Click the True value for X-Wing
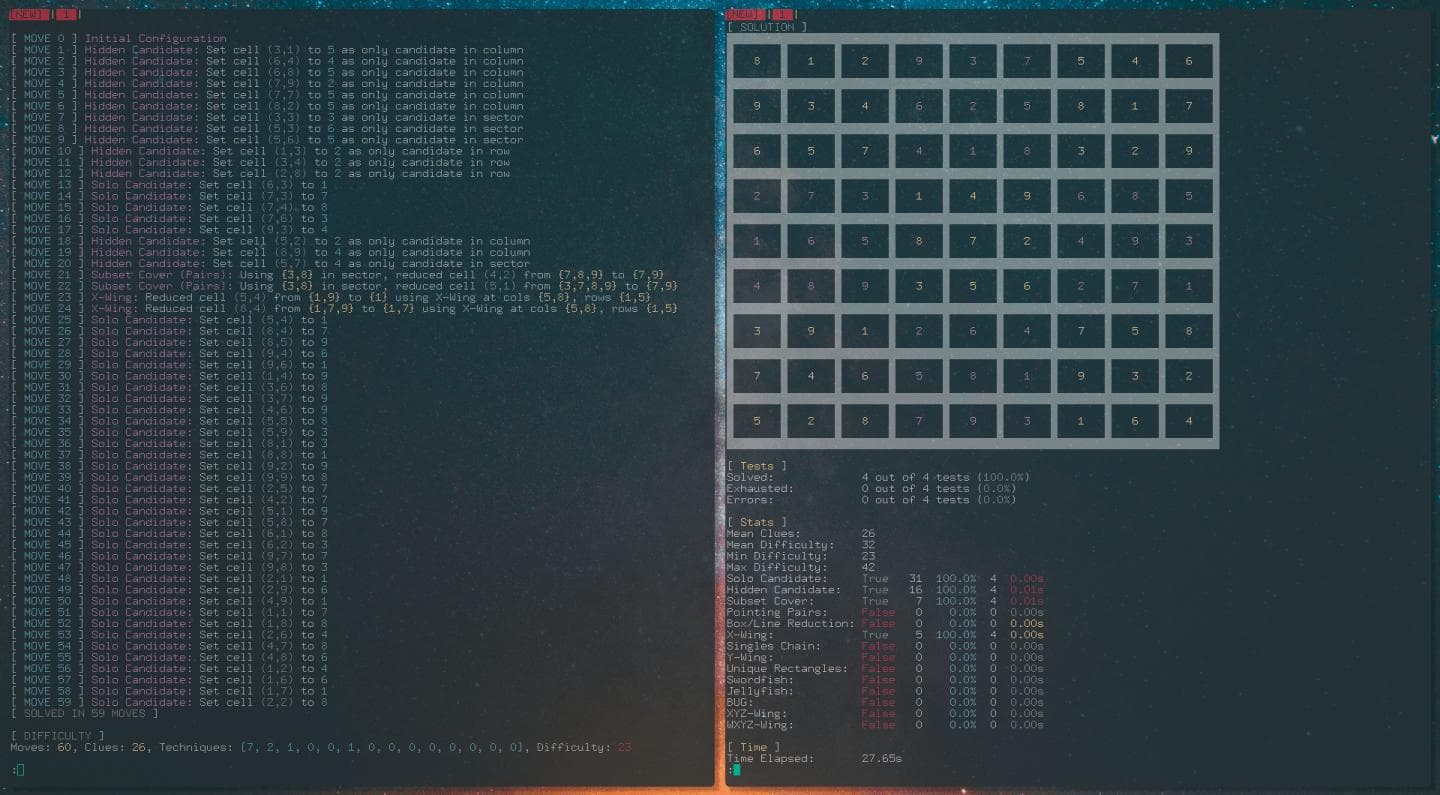Viewport: 1440px width, 795px height. coord(874,635)
